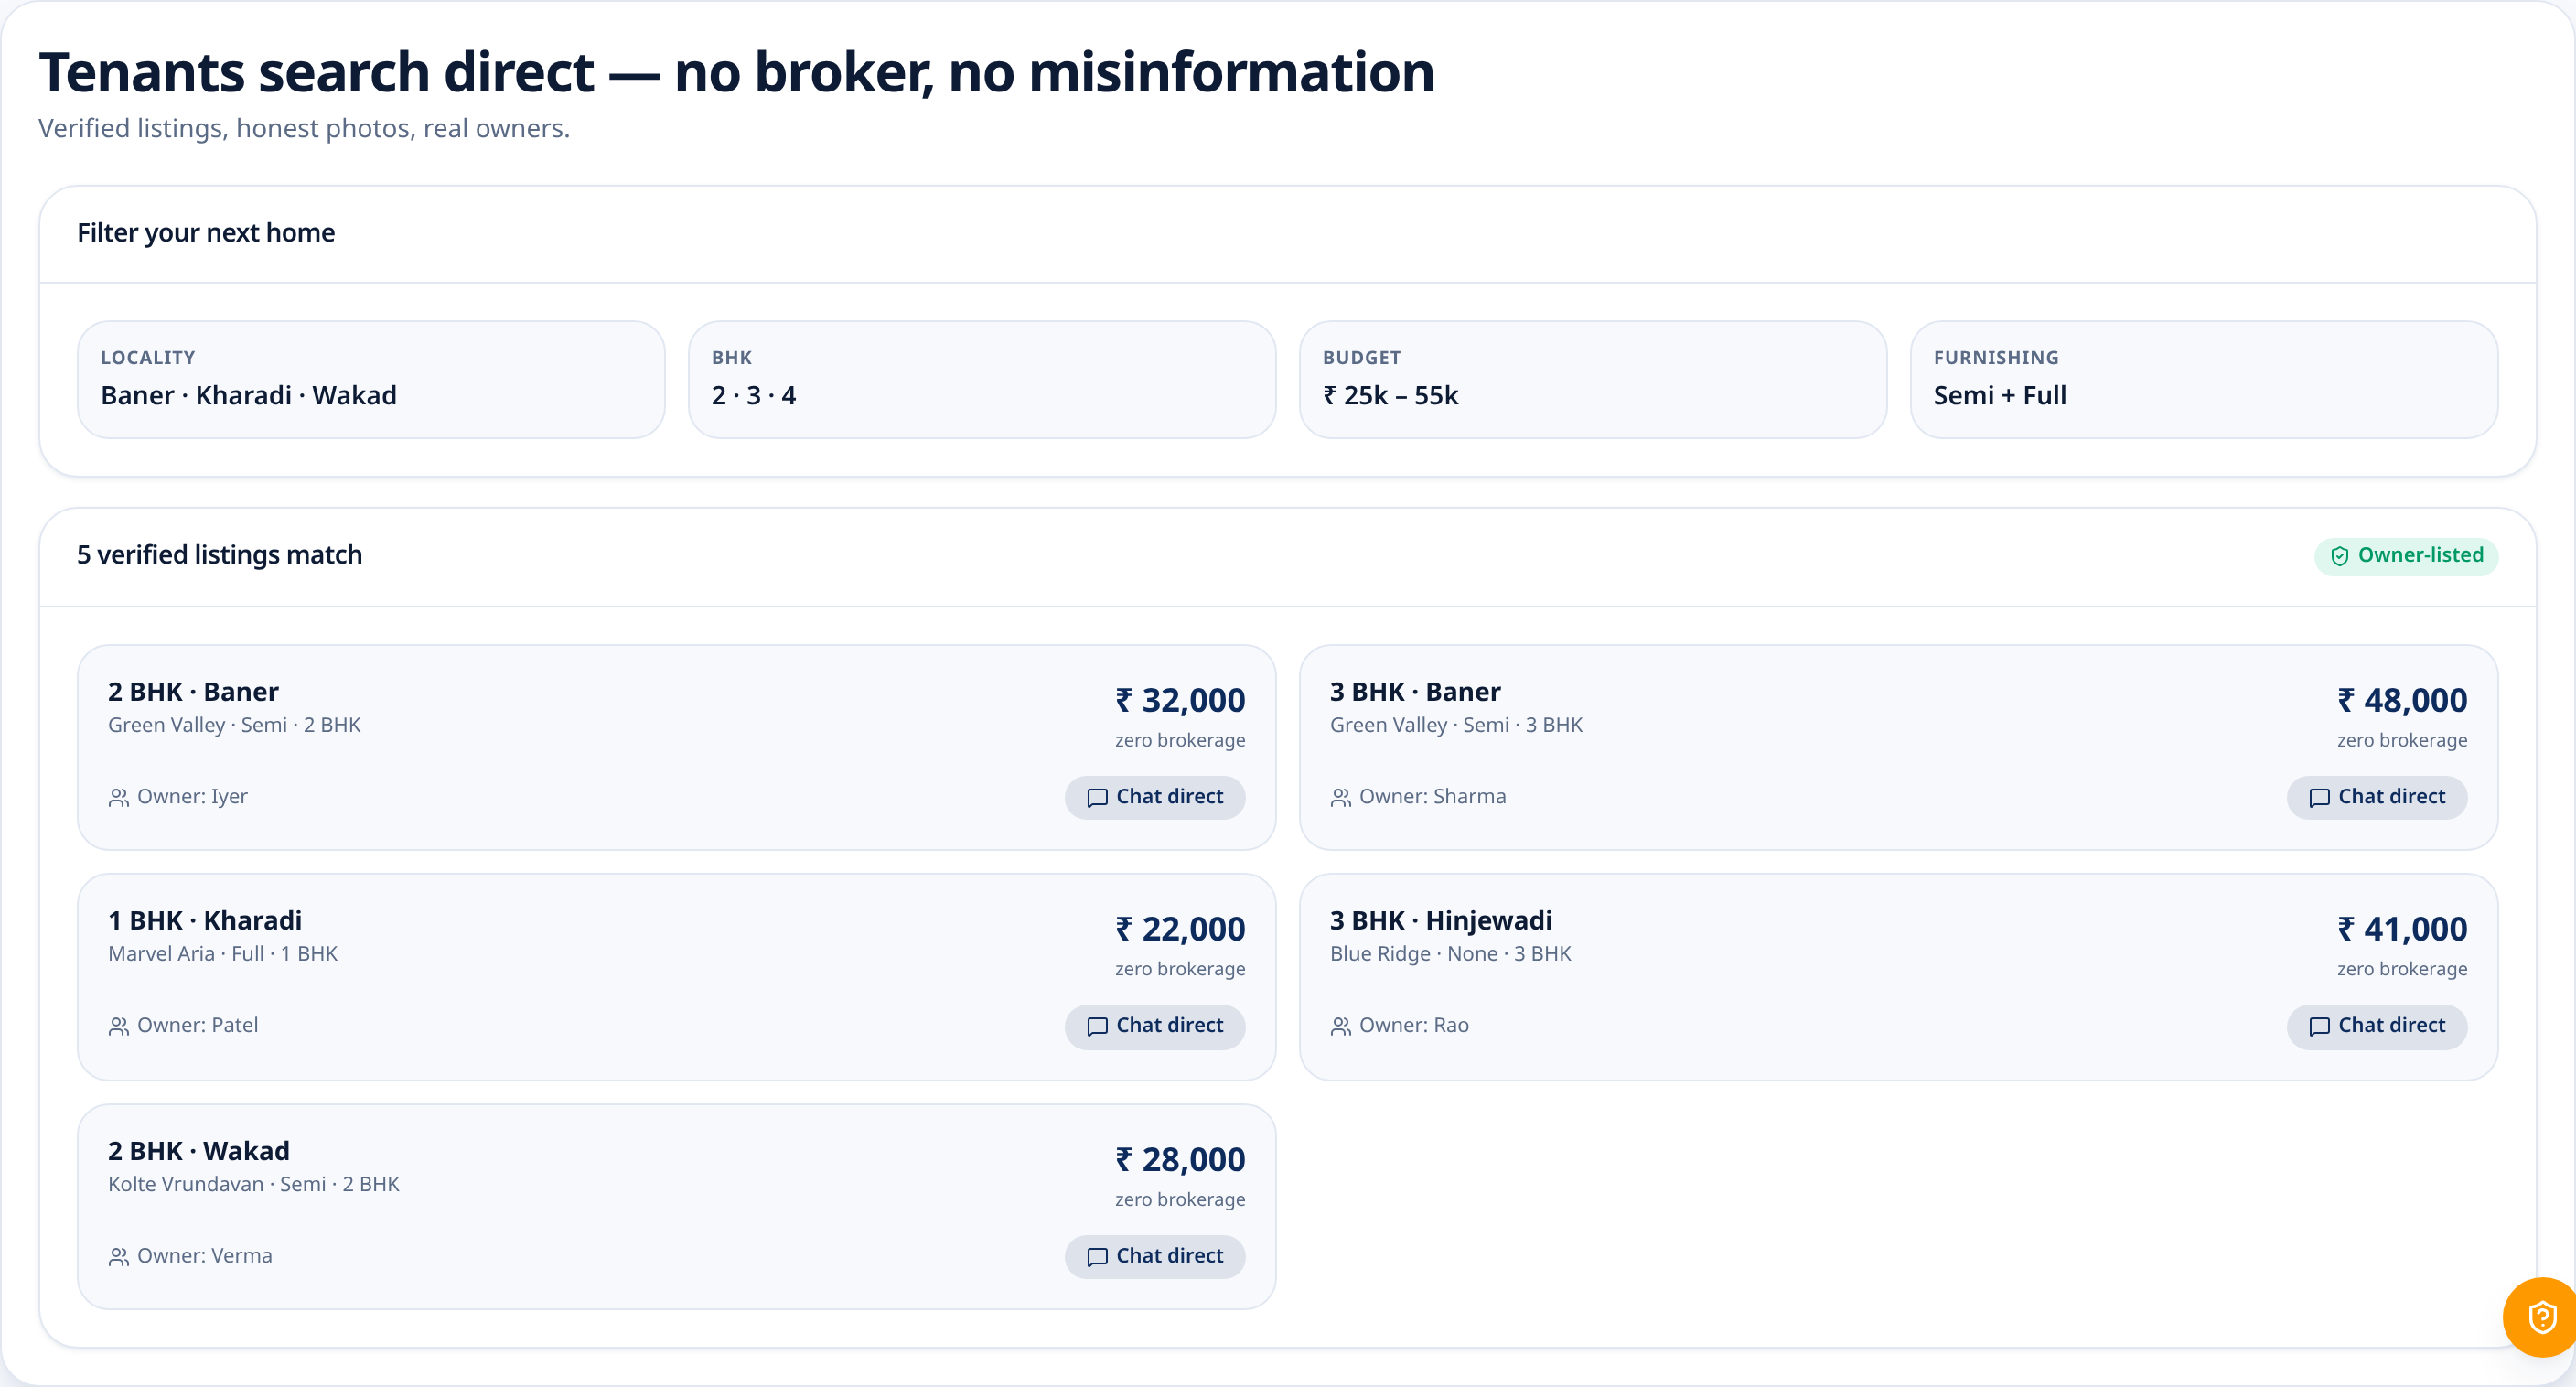Click the ₹ 32,000 price

pyautogui.click(x=1180, y=700)
